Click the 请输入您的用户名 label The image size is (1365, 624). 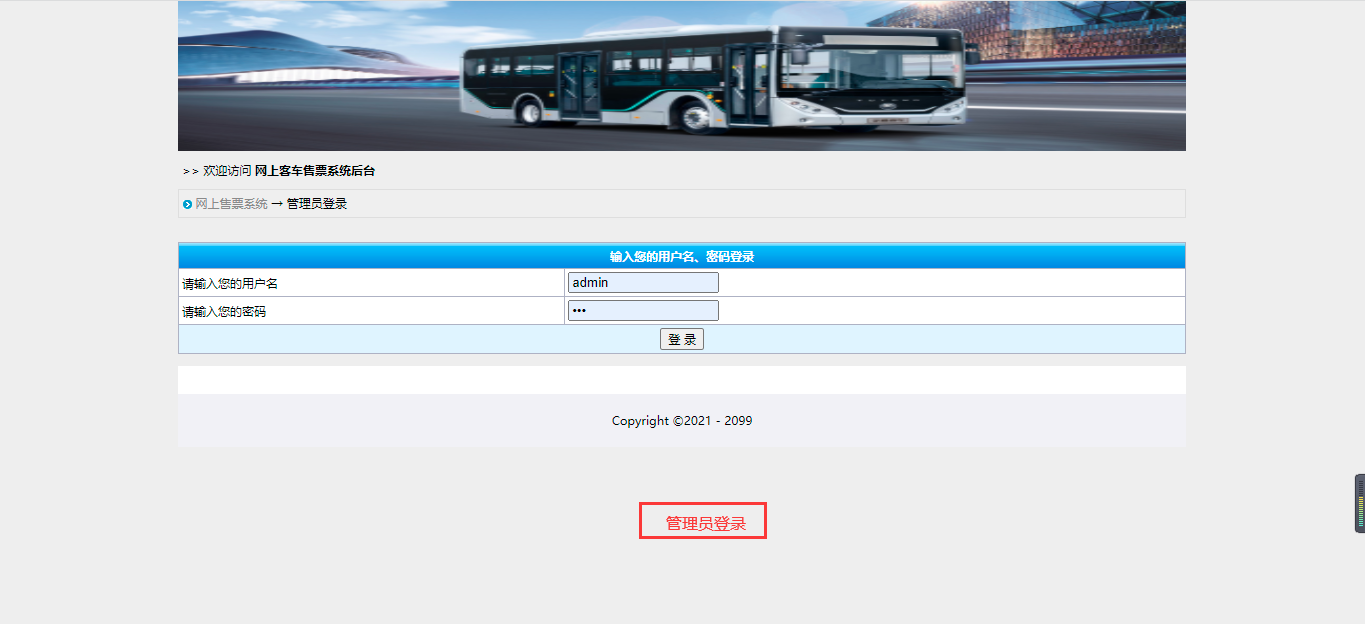pos(230,284)
